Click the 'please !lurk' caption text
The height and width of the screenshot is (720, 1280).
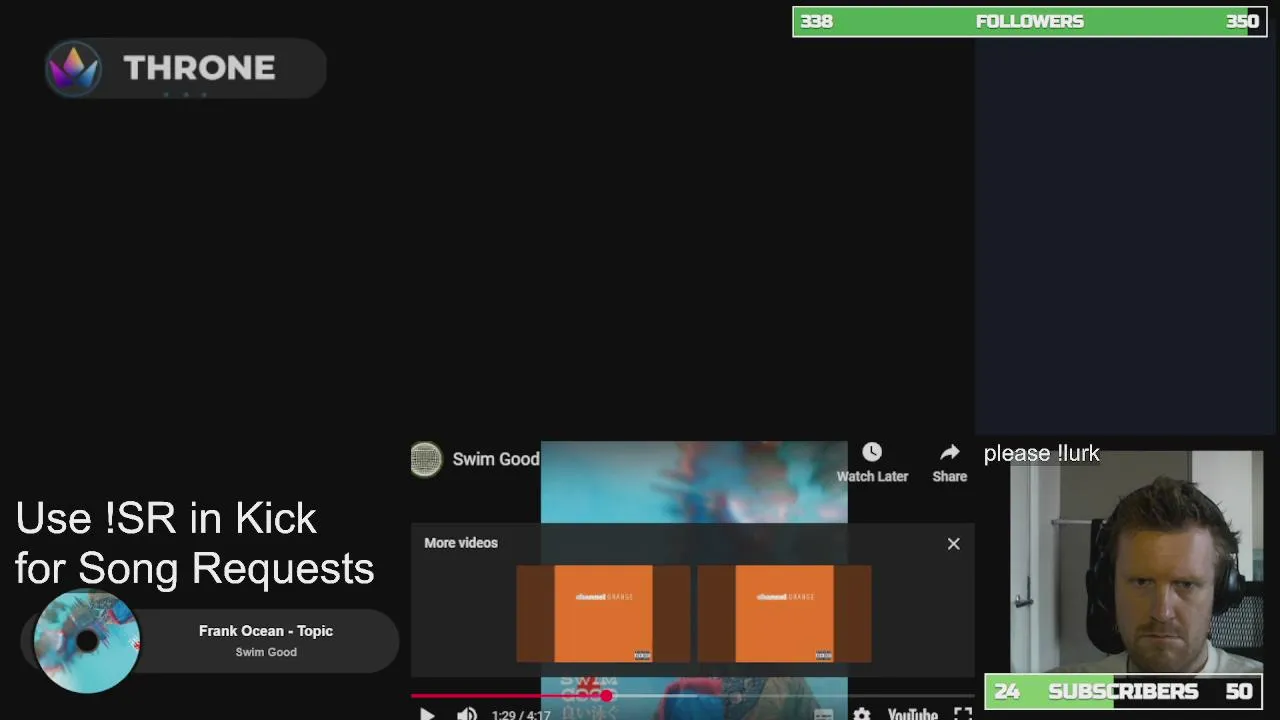click(x=1042, y=453)
